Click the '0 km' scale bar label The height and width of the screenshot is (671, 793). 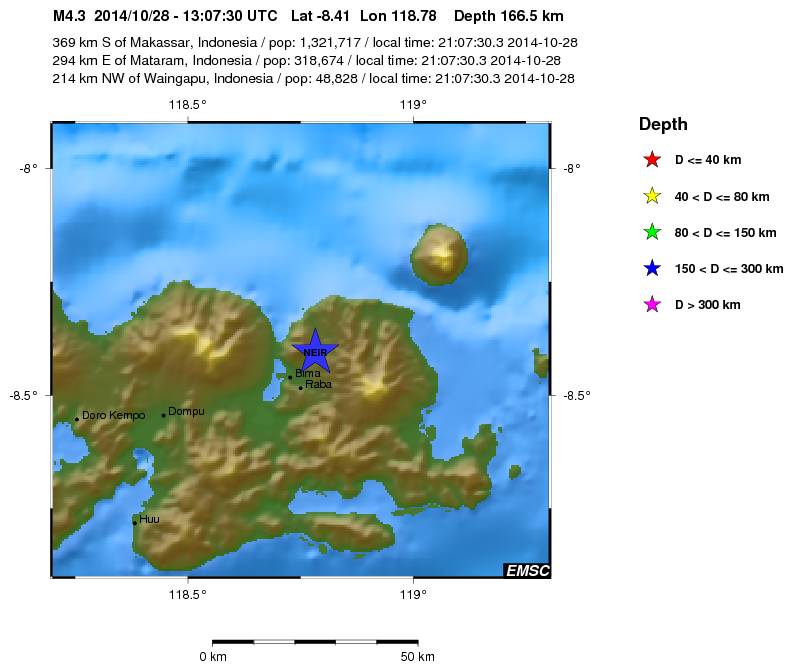[213, 657]
